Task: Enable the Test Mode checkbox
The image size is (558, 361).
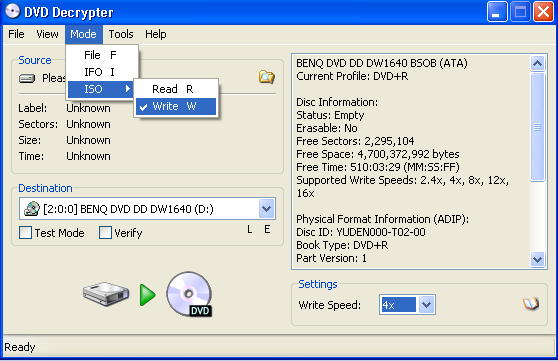Action: [25, 233]
